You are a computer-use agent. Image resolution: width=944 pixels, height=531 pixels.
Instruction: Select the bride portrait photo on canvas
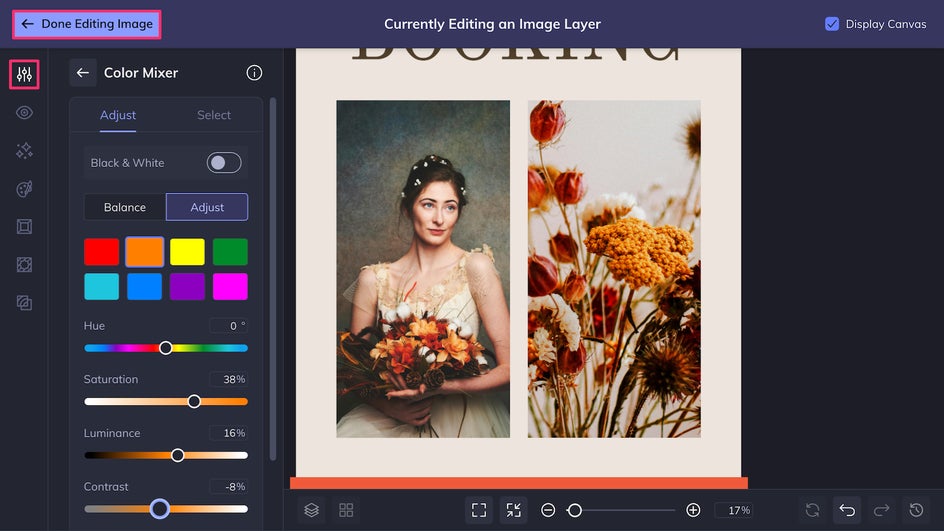click(423, 269)
